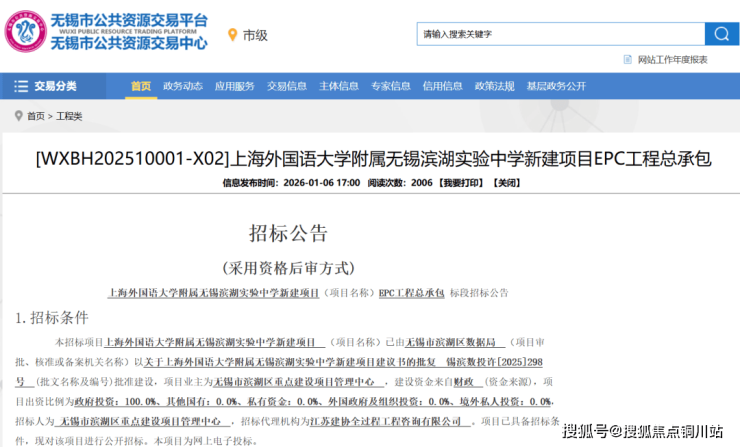Click the Wuxi platform round logo
Image resolution: width=740 pixels, height=447 pixels.
click(25, 31)
